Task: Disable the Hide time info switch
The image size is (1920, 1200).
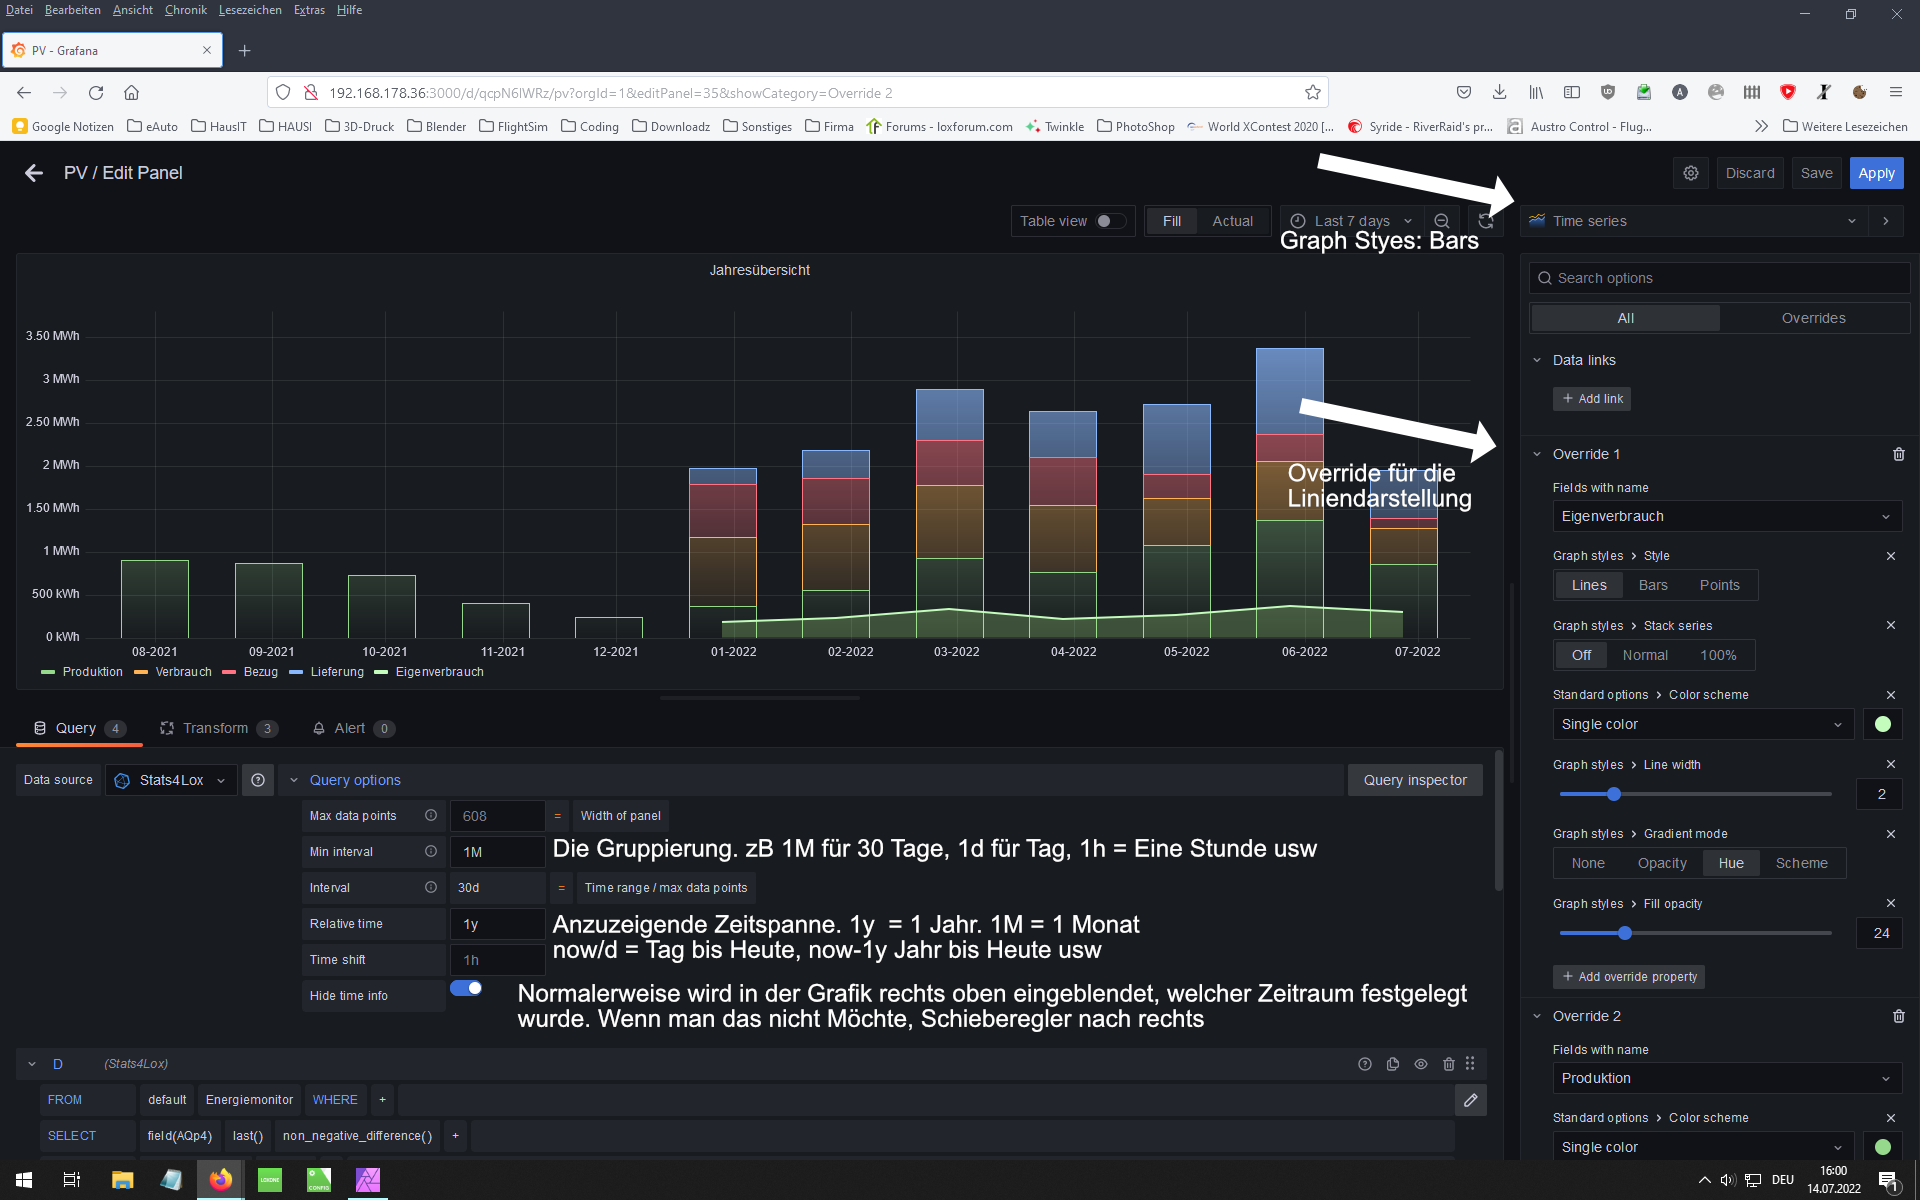Action: [x=466, y=988]
